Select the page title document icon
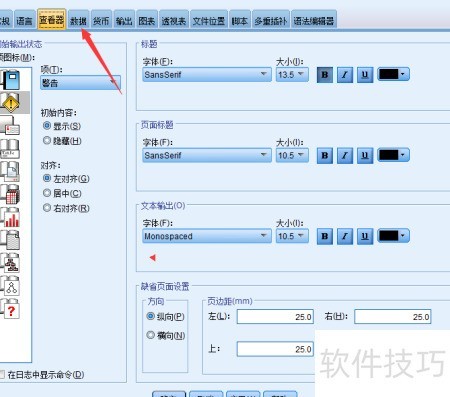The height and width of the screenshot is (397, 450). (x=11, y=171)
